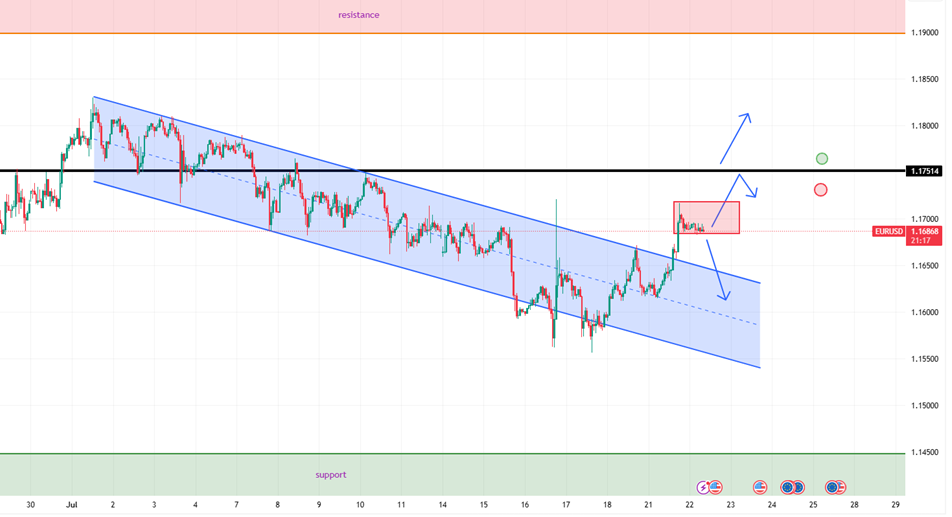Image resolution: width=952 pixels, height=517 pixels.
Task: Open the US flag event beside the lightning icon
Action: (x=715, y=487)
